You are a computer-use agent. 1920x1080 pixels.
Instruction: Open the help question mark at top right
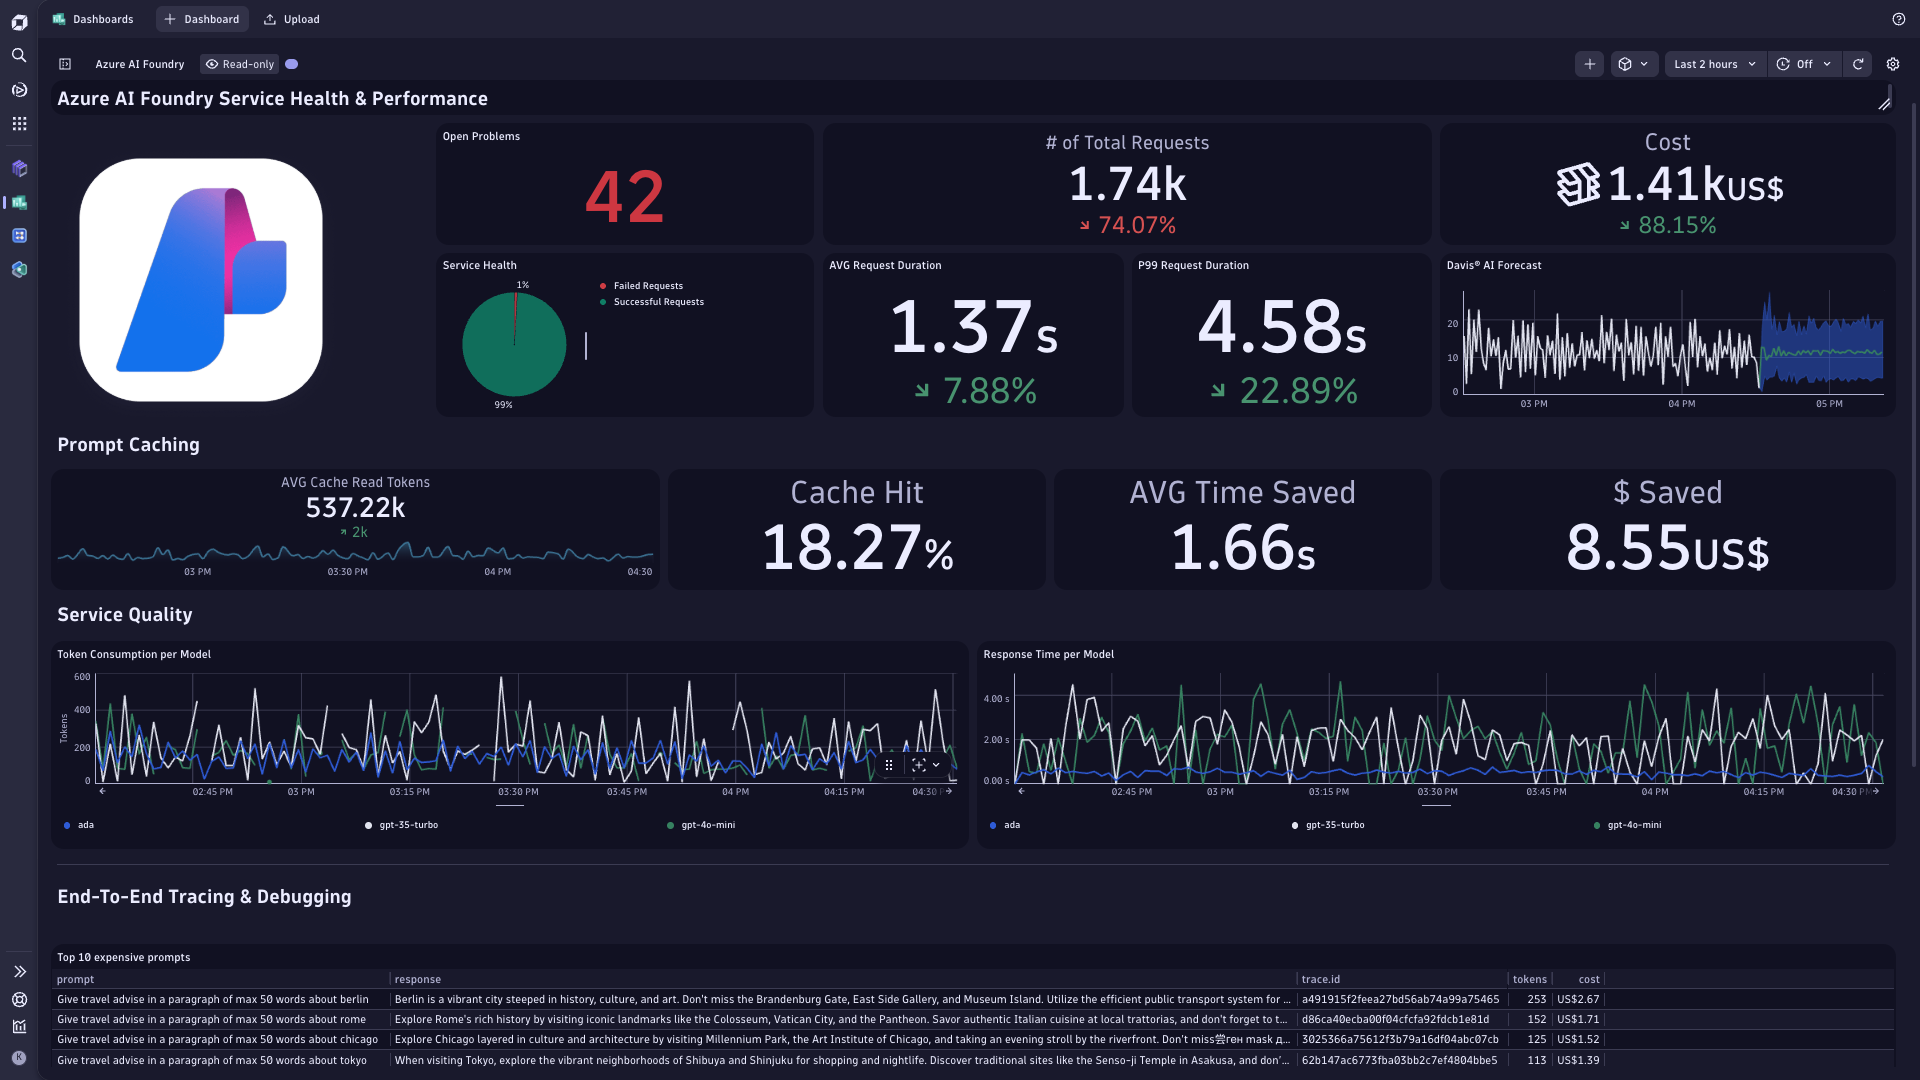pyautogui.click(x=1899, y=19)
